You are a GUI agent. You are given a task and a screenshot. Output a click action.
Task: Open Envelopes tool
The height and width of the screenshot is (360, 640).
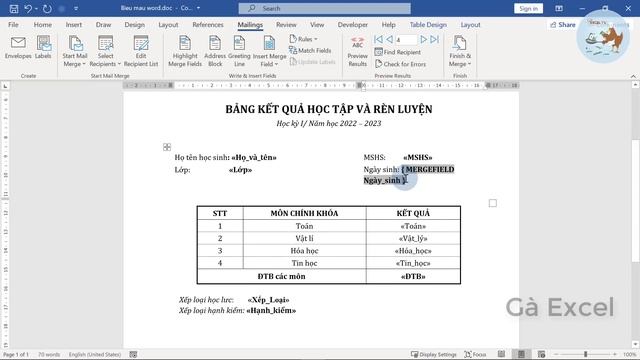tap(18, 47)
